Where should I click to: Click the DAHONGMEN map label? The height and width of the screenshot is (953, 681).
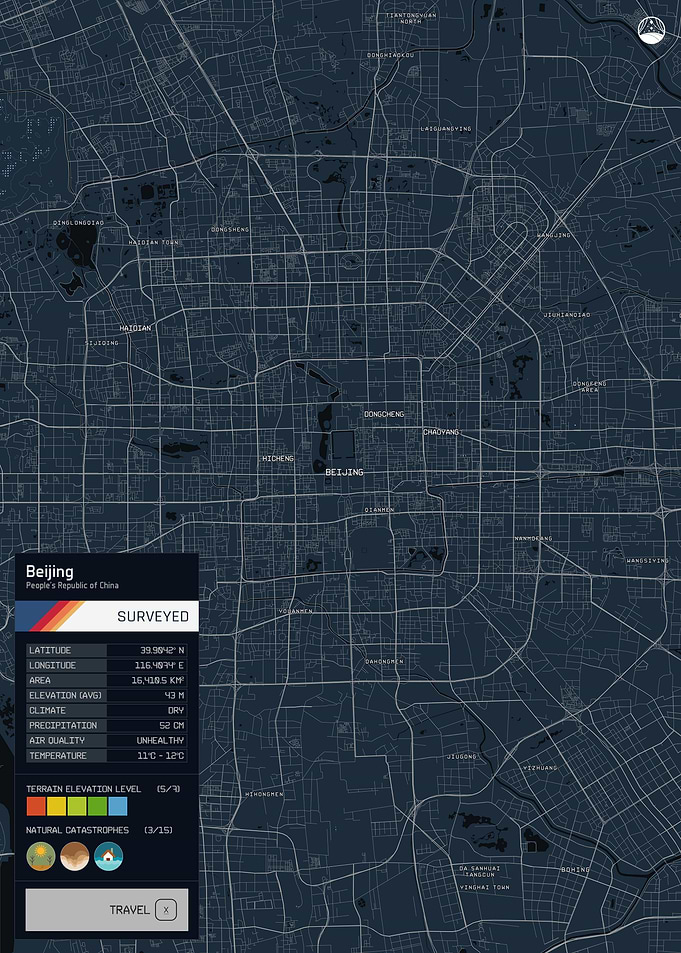384,661
